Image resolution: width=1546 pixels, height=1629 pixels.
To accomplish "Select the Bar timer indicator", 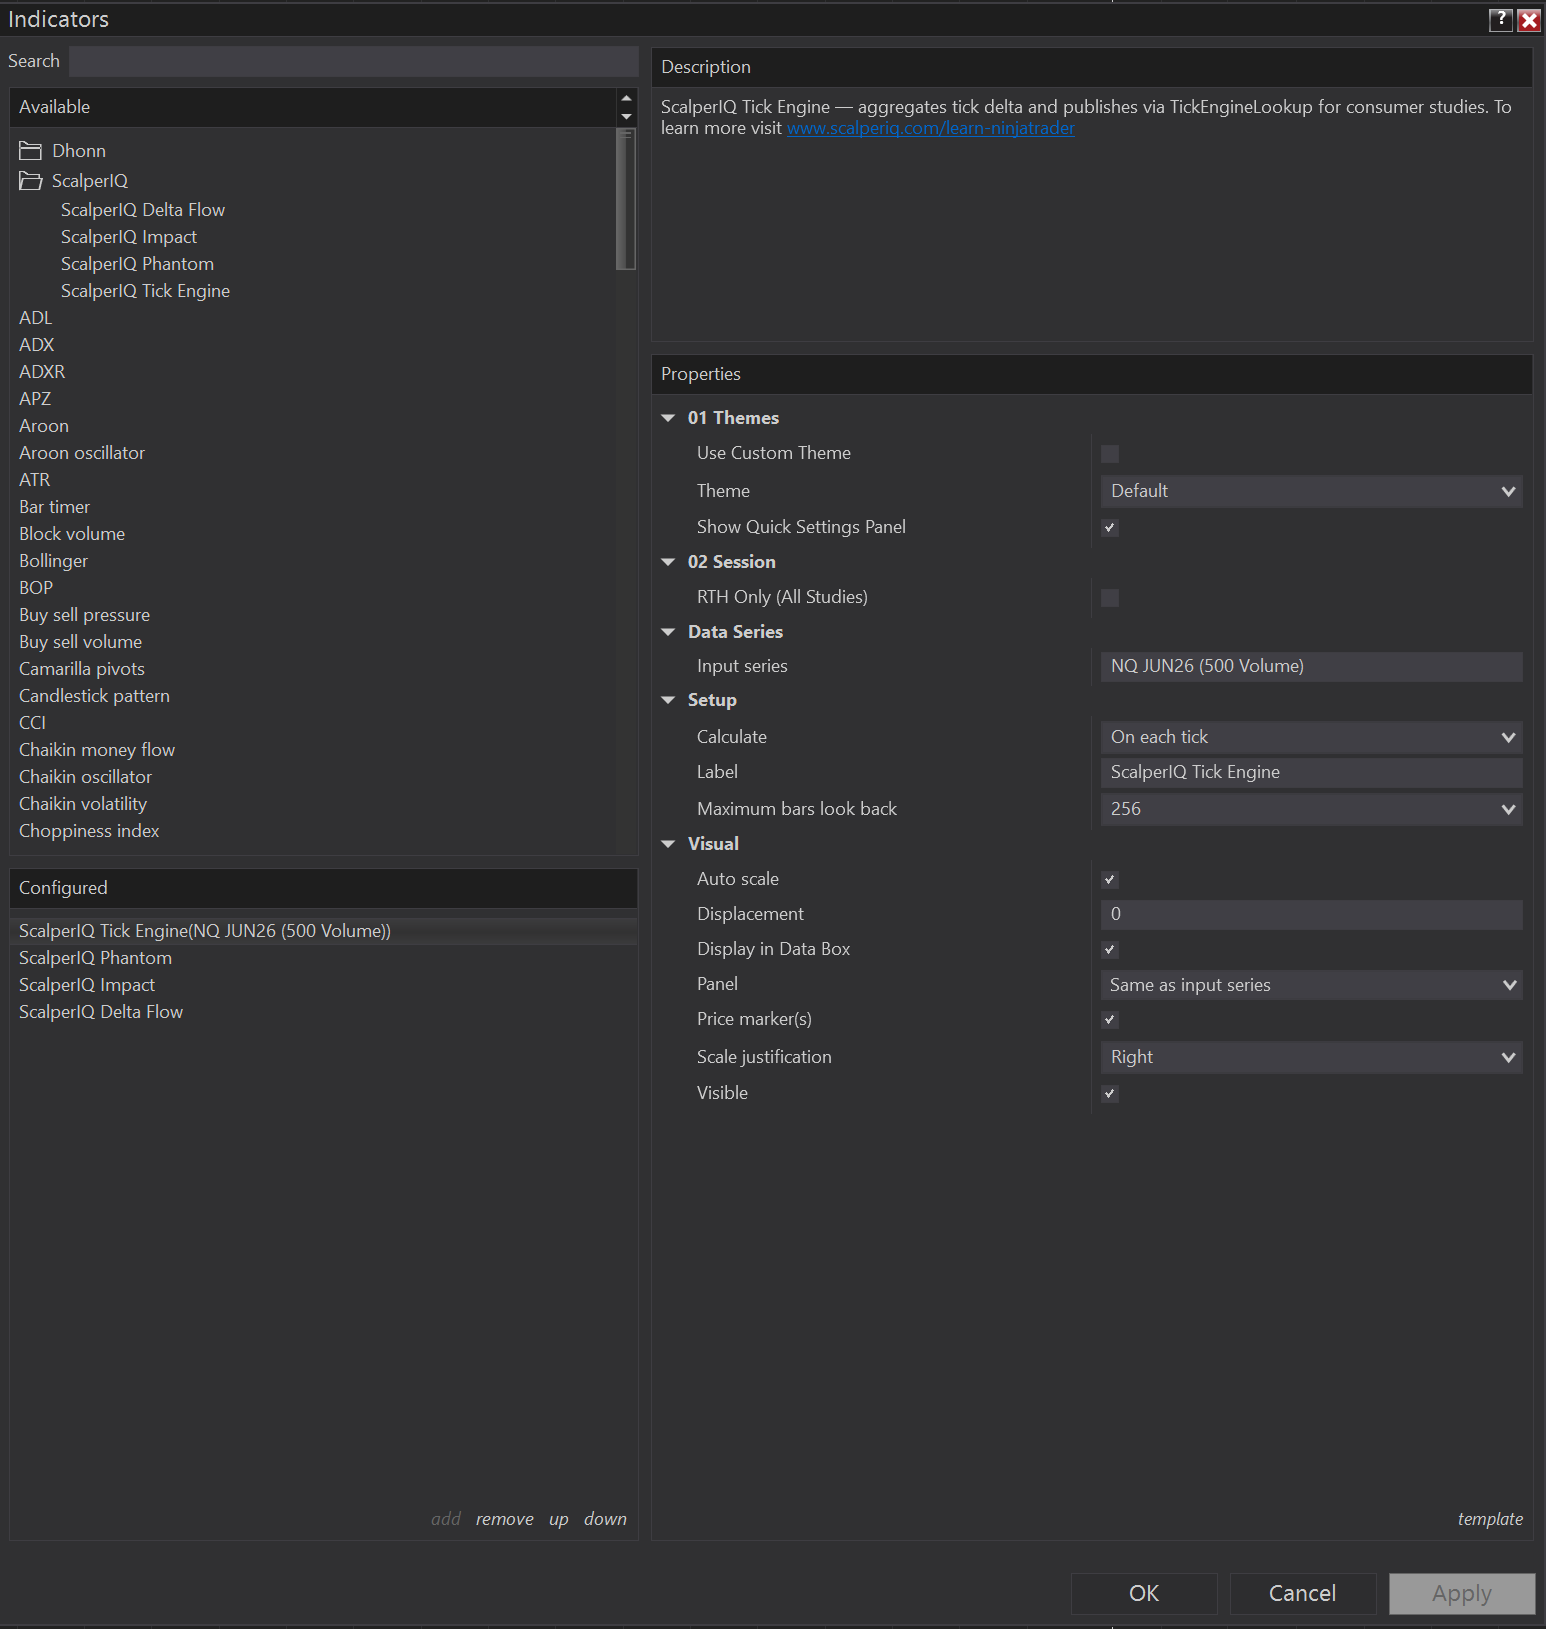I will pos(55,507).
